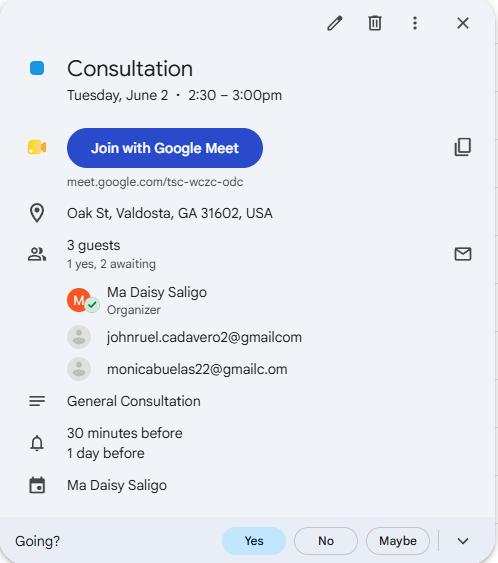Image resolution: width=498 pixels, height=563 pixels.
Task: Select Yes for Going response
Action: pyautogui.click(x=254, y=541)
